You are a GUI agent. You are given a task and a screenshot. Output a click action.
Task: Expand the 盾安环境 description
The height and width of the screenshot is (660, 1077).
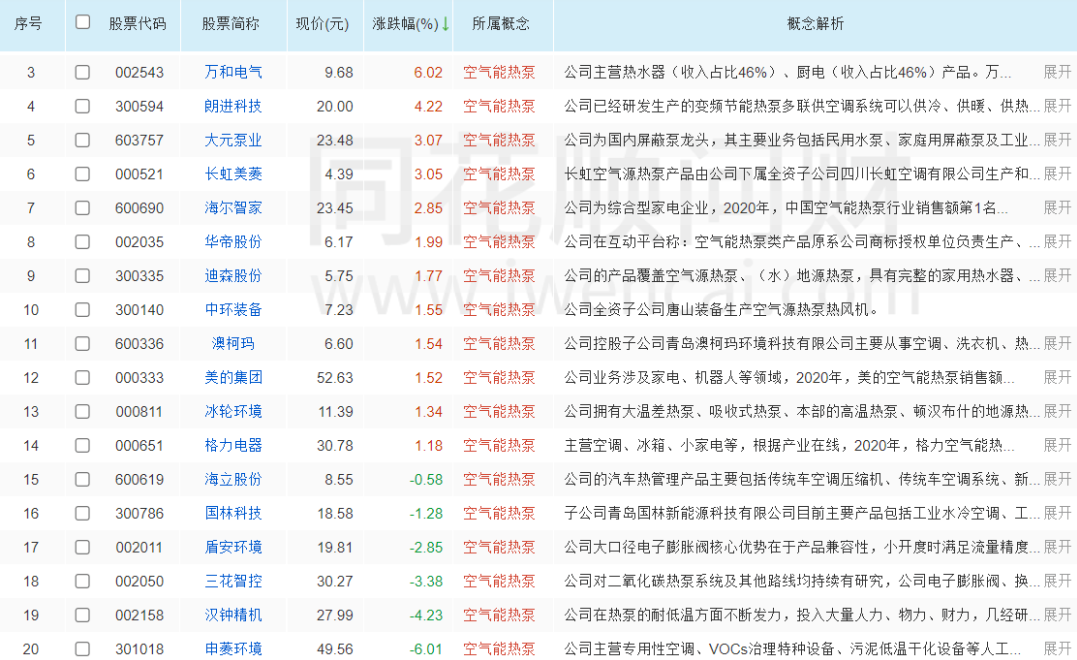click(x=1057, y=547)
